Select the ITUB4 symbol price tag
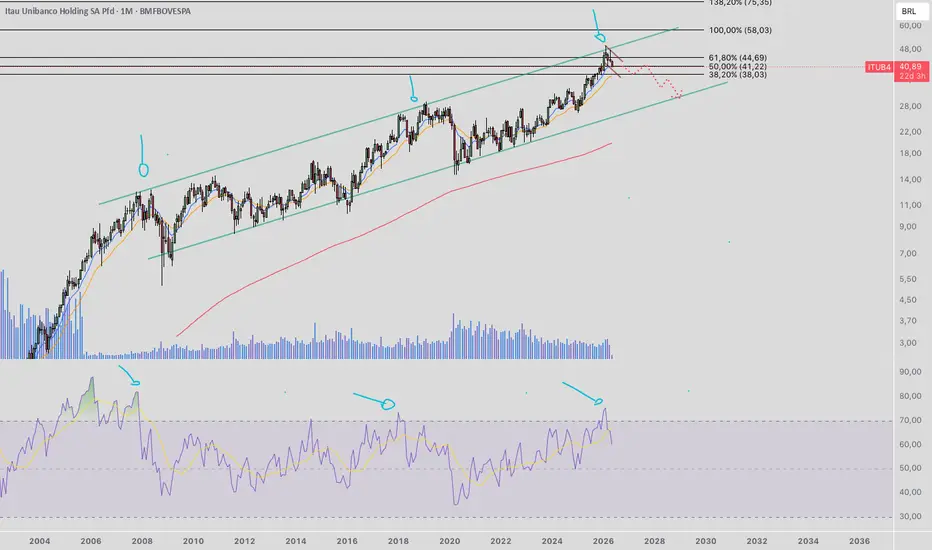This screenshot has height=550, width=932. click(879, 67)
